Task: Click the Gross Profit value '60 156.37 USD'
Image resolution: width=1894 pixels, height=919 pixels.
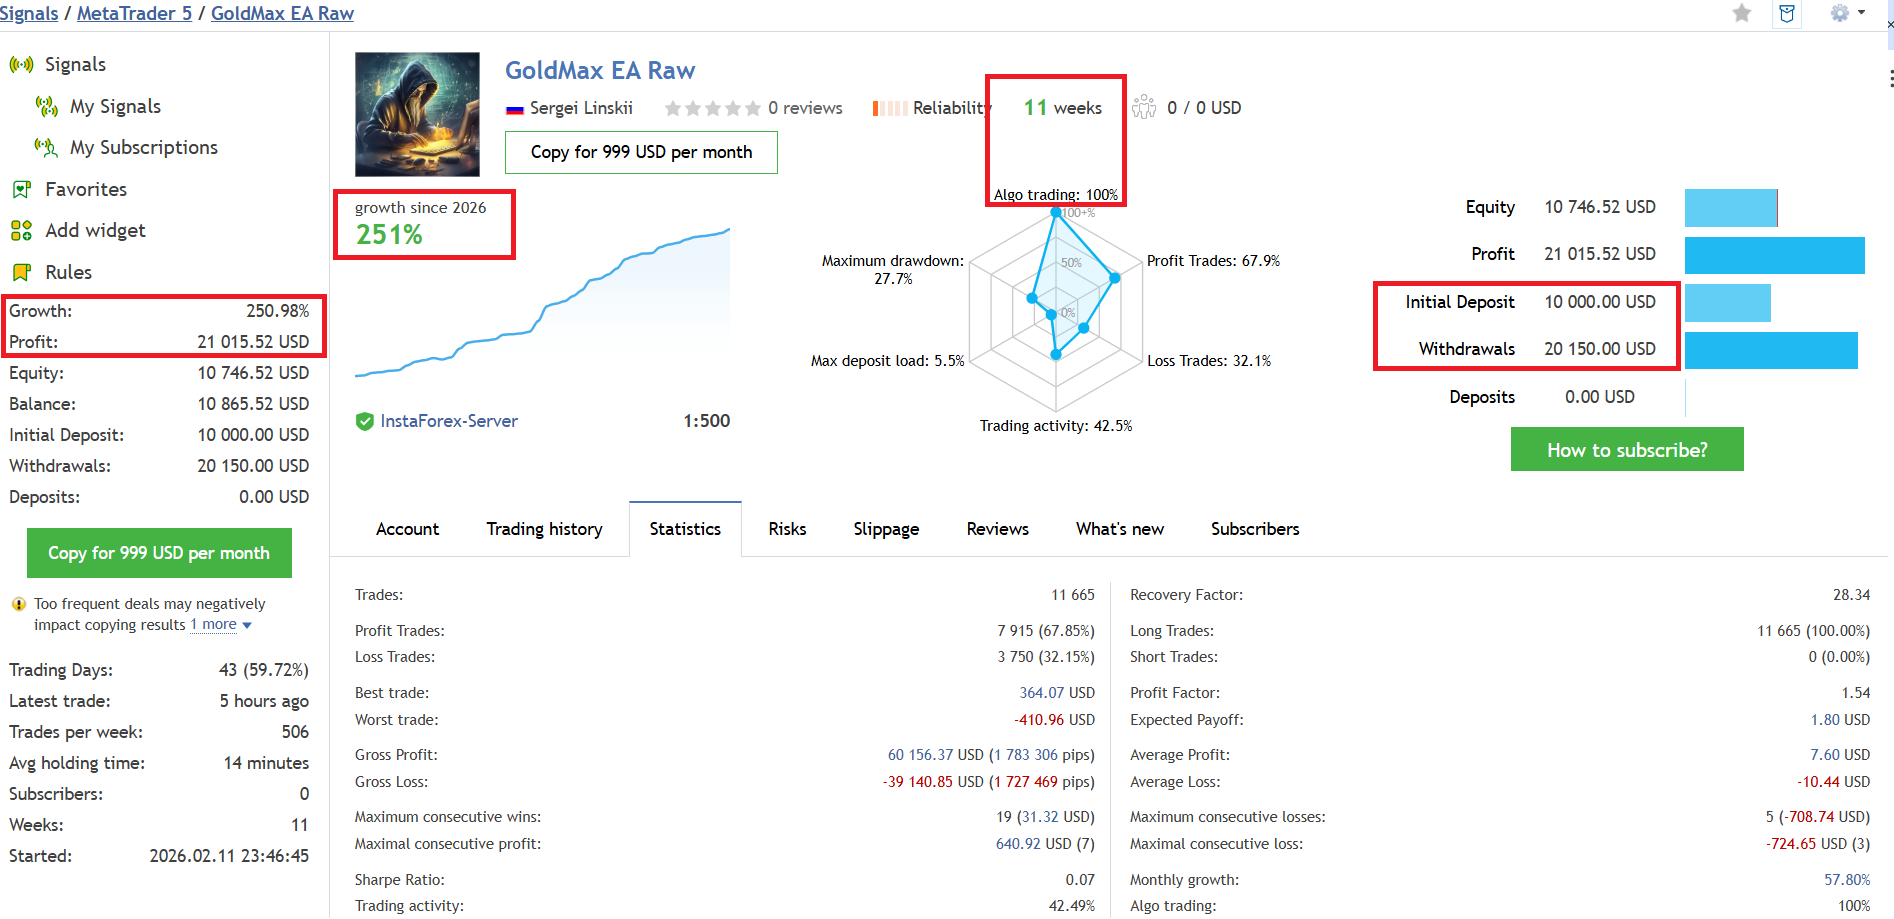Action: point(936,755)
